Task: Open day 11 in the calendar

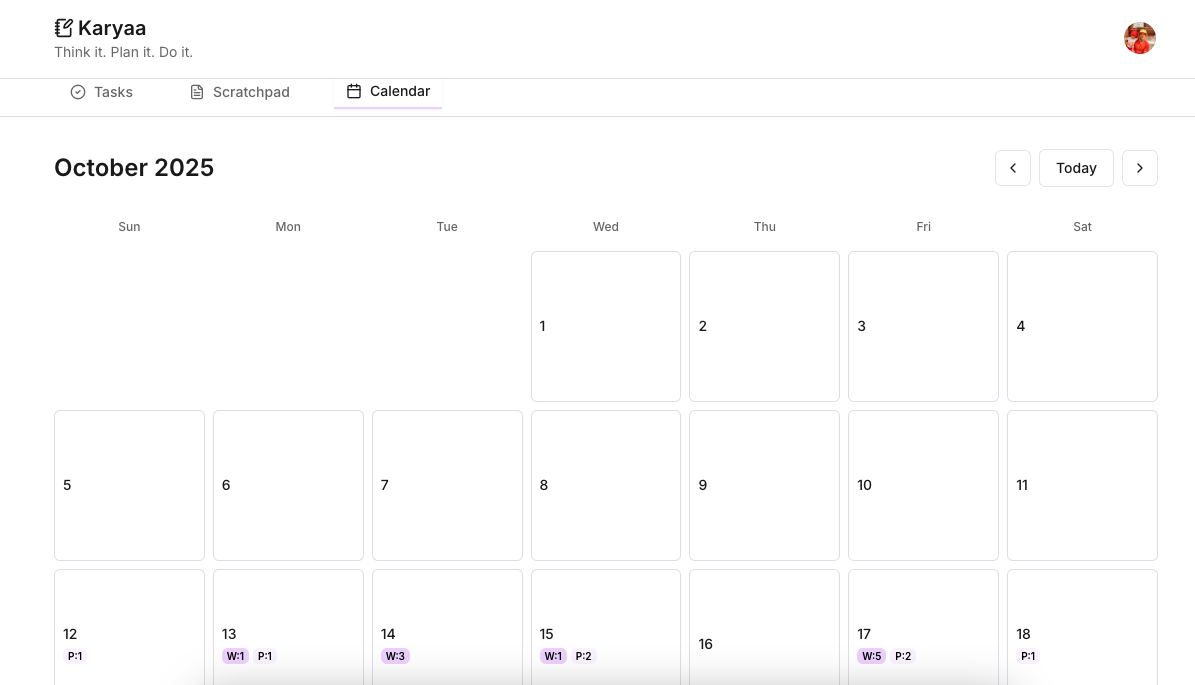Action: [1082, 485]
